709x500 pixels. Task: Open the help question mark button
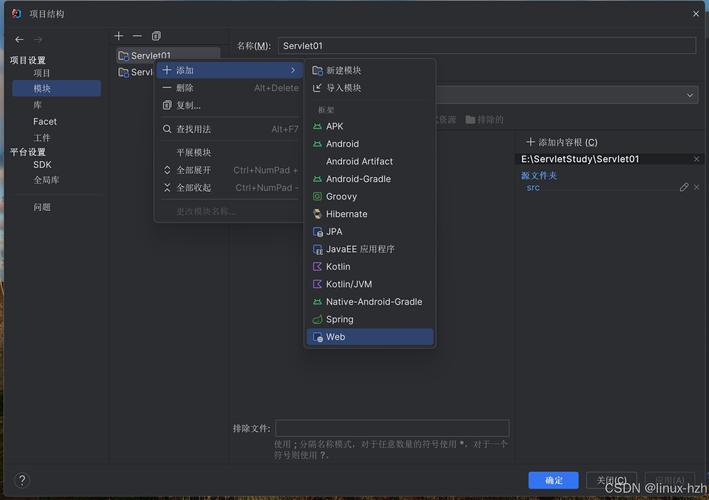(22, 481)
